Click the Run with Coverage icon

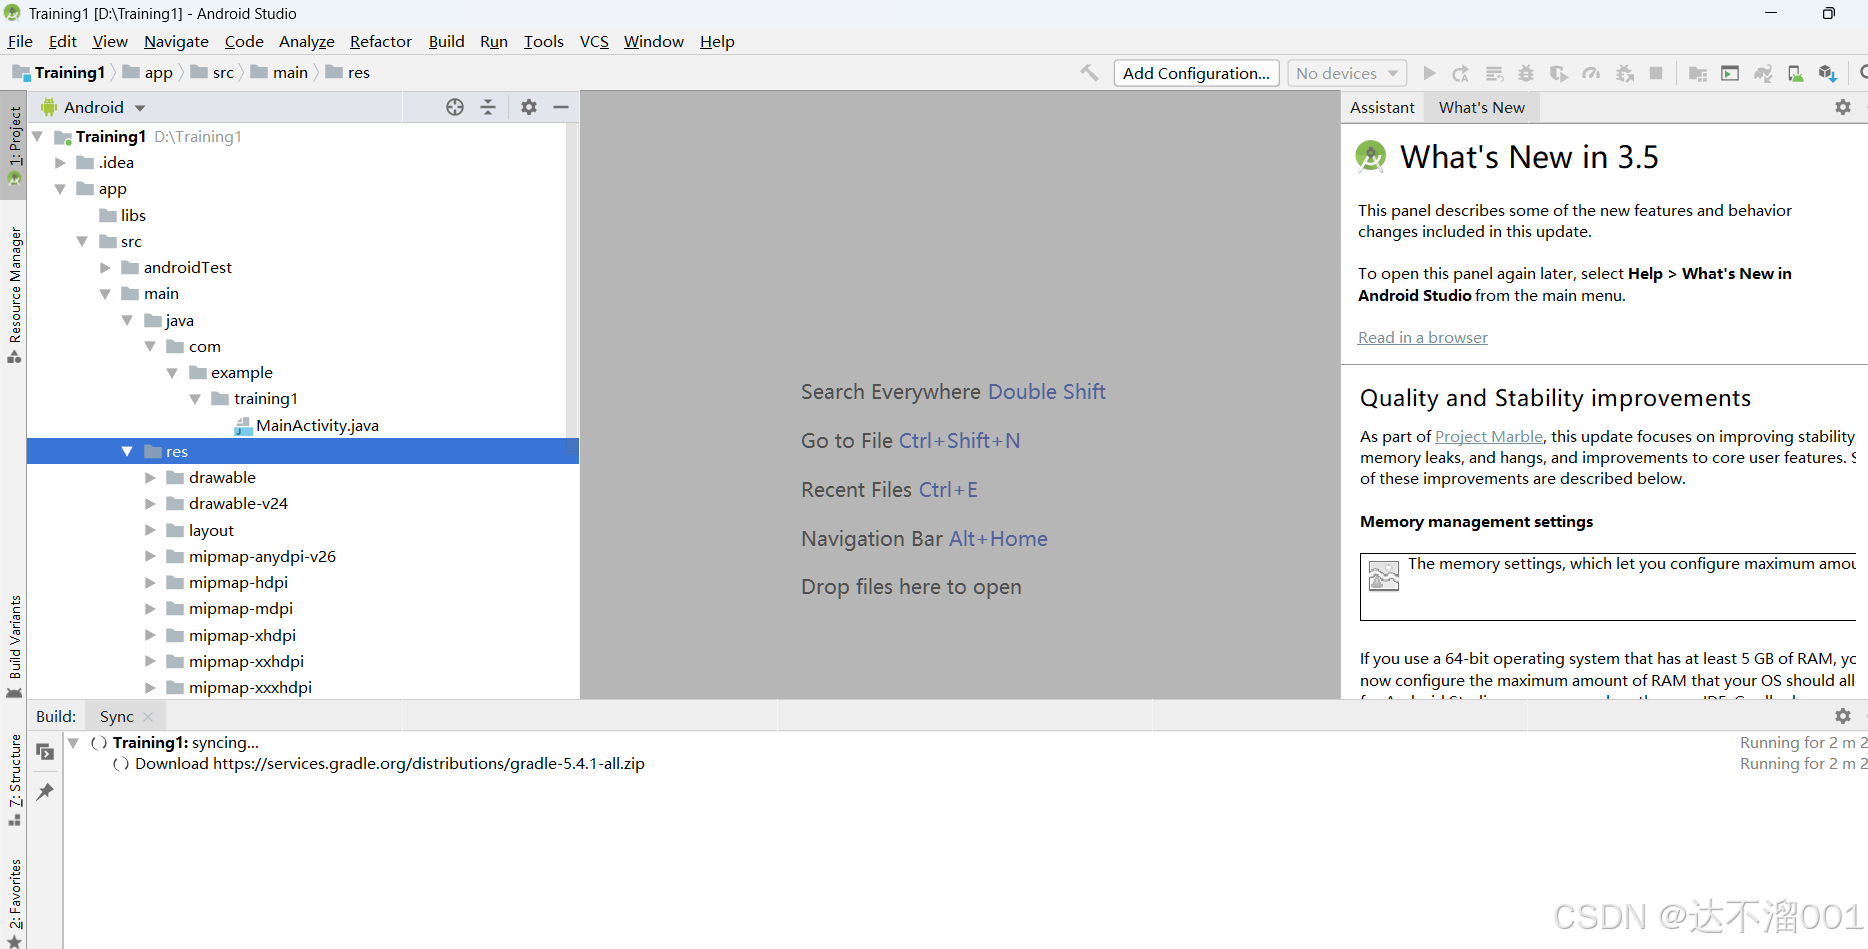point(1559,73)
